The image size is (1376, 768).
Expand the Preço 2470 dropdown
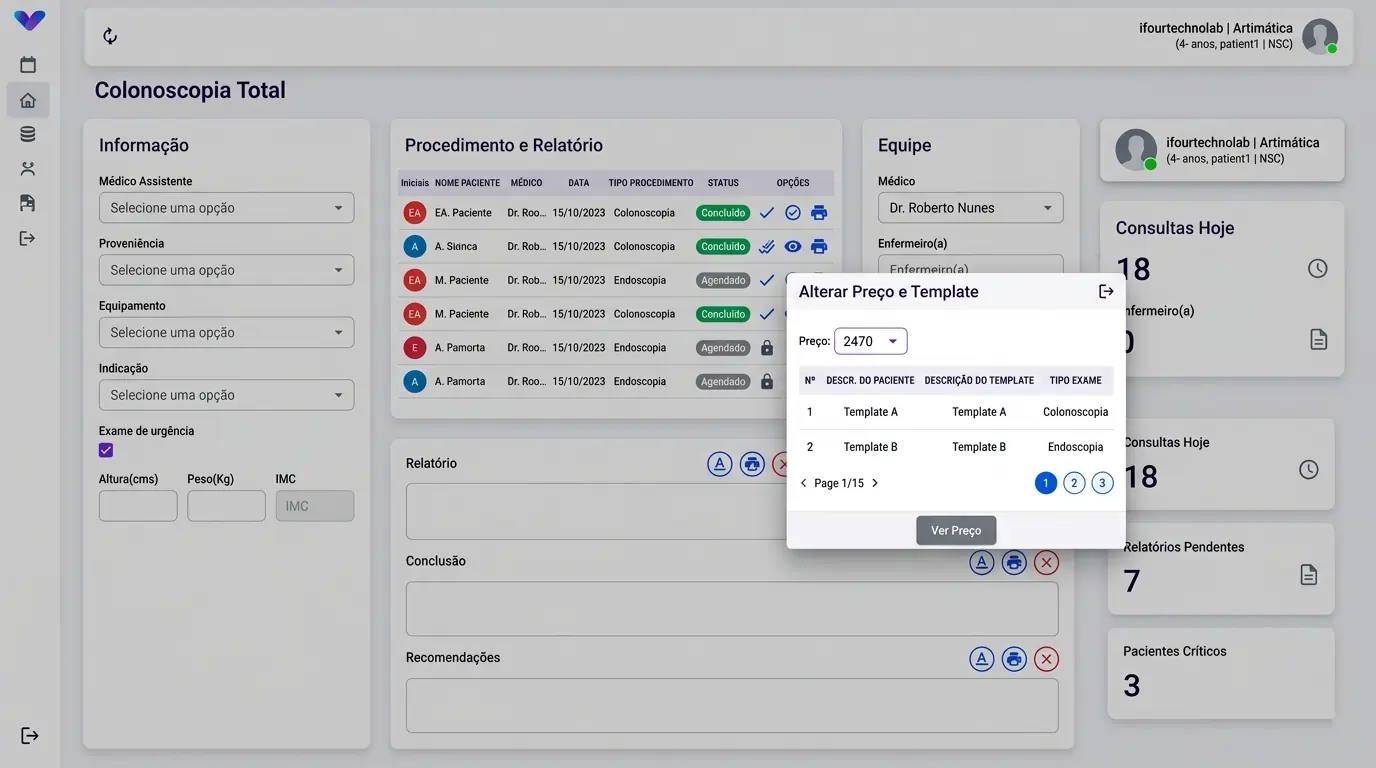click(871, 341)
